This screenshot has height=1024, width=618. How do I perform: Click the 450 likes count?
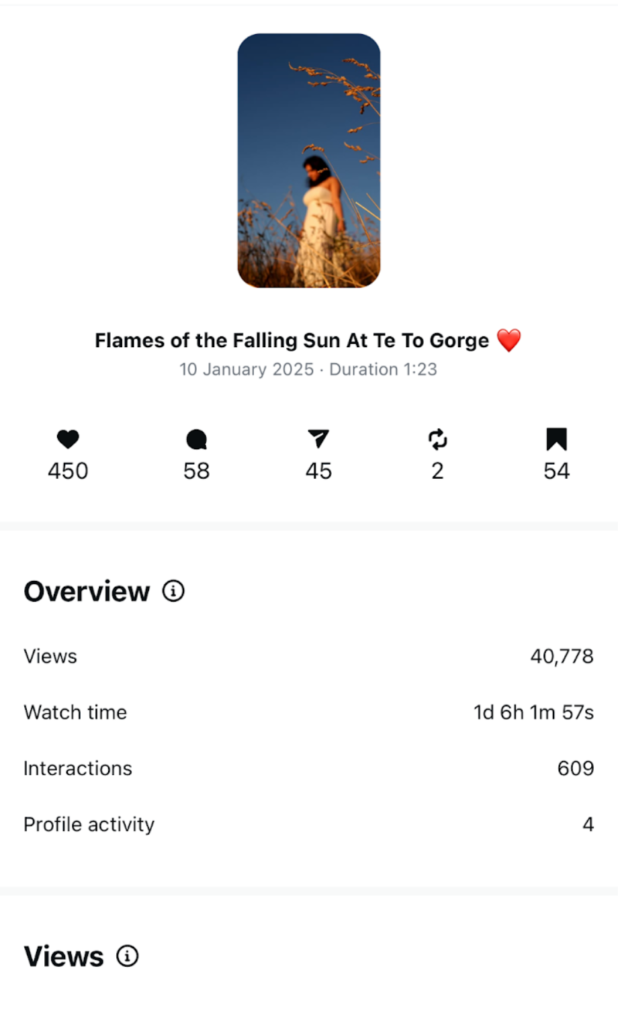(68, 471)
